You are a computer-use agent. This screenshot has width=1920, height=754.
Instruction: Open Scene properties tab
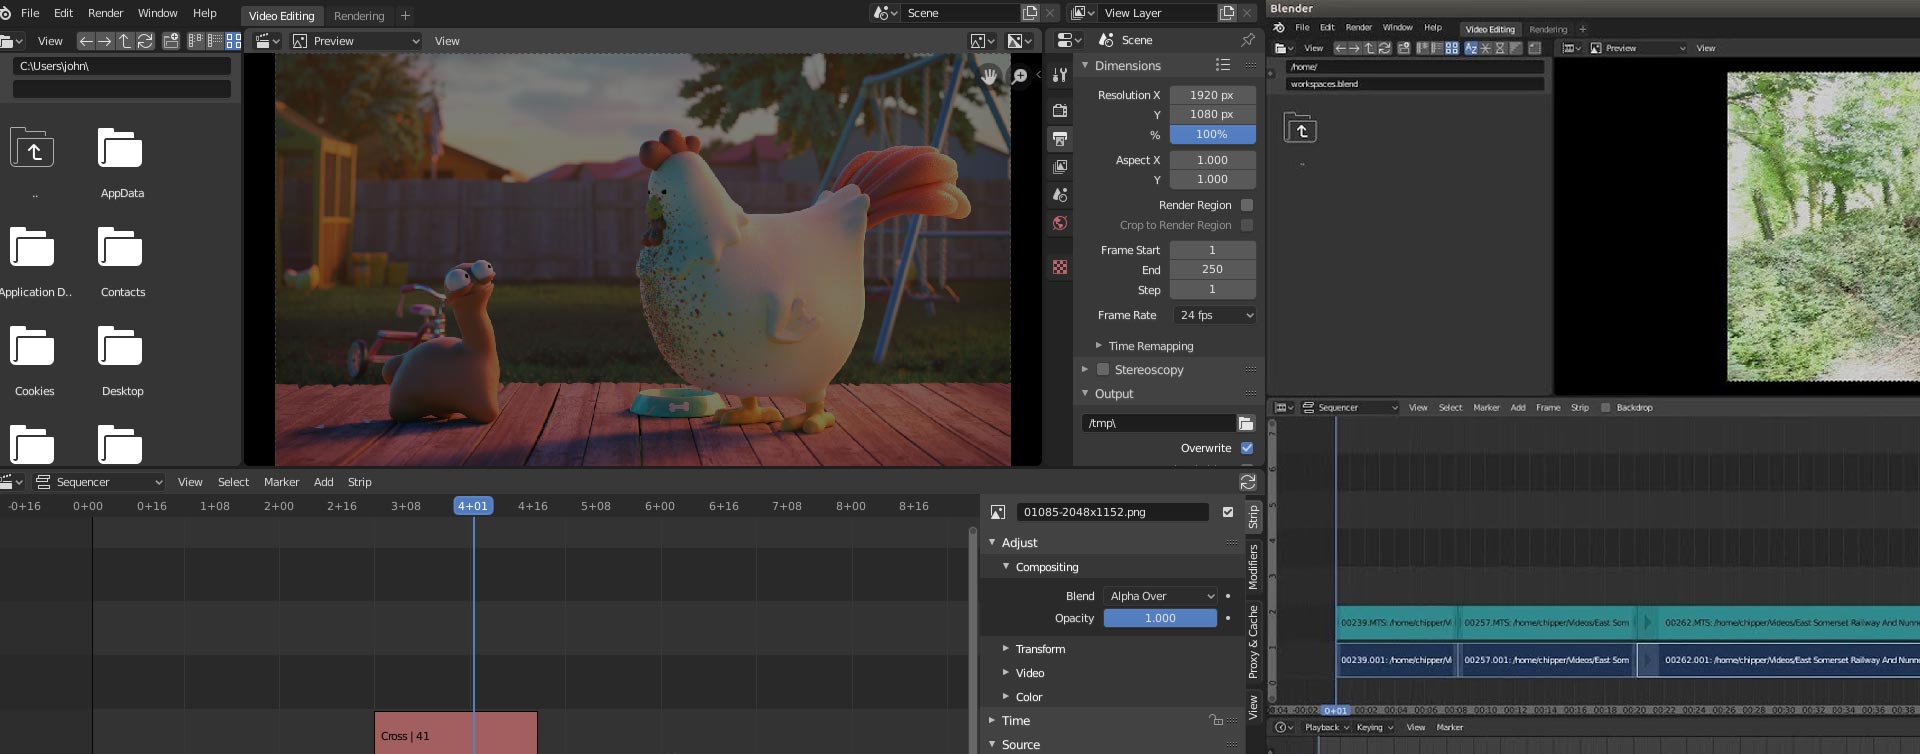1060,195
